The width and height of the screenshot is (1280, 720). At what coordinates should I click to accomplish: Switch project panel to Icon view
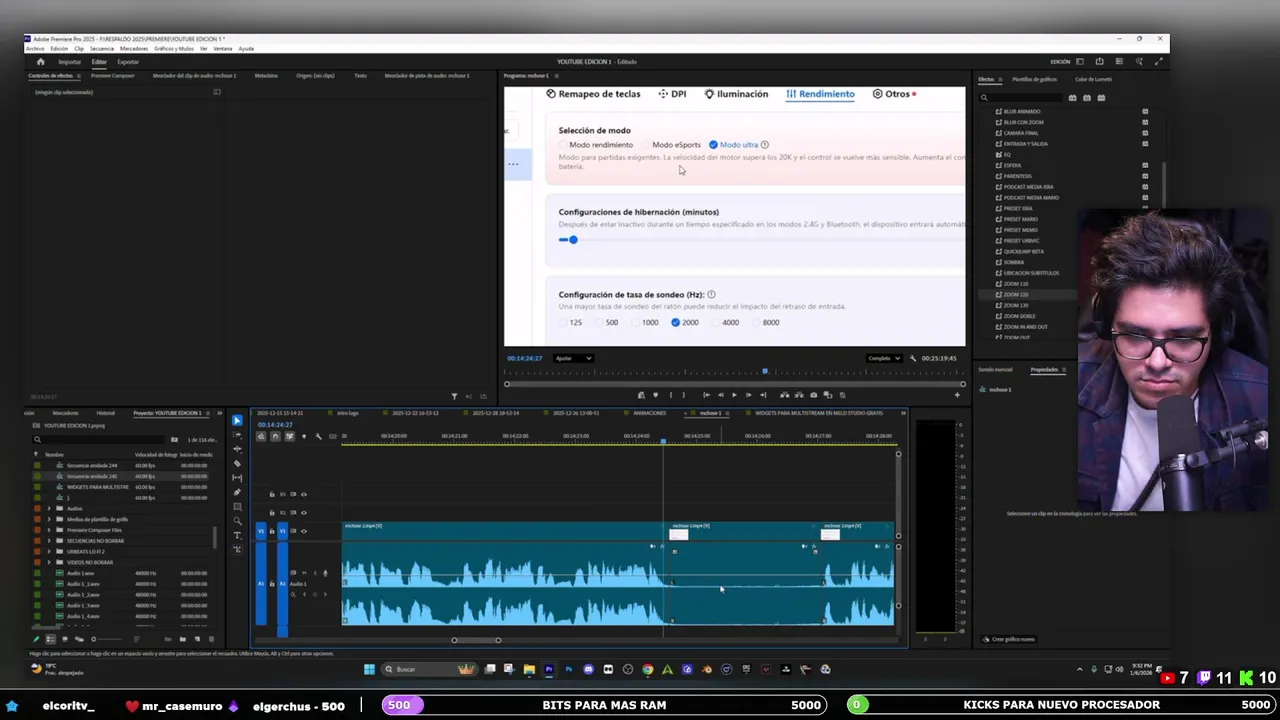pyautogui.click(x=65, y=639)
